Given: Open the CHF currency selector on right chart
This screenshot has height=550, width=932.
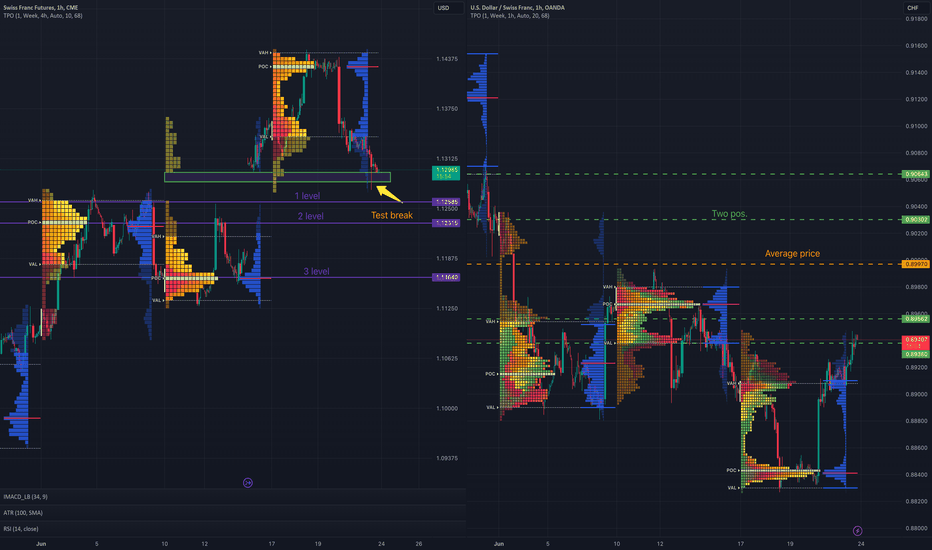Looking at the screenshot, I should click(915, 8).
